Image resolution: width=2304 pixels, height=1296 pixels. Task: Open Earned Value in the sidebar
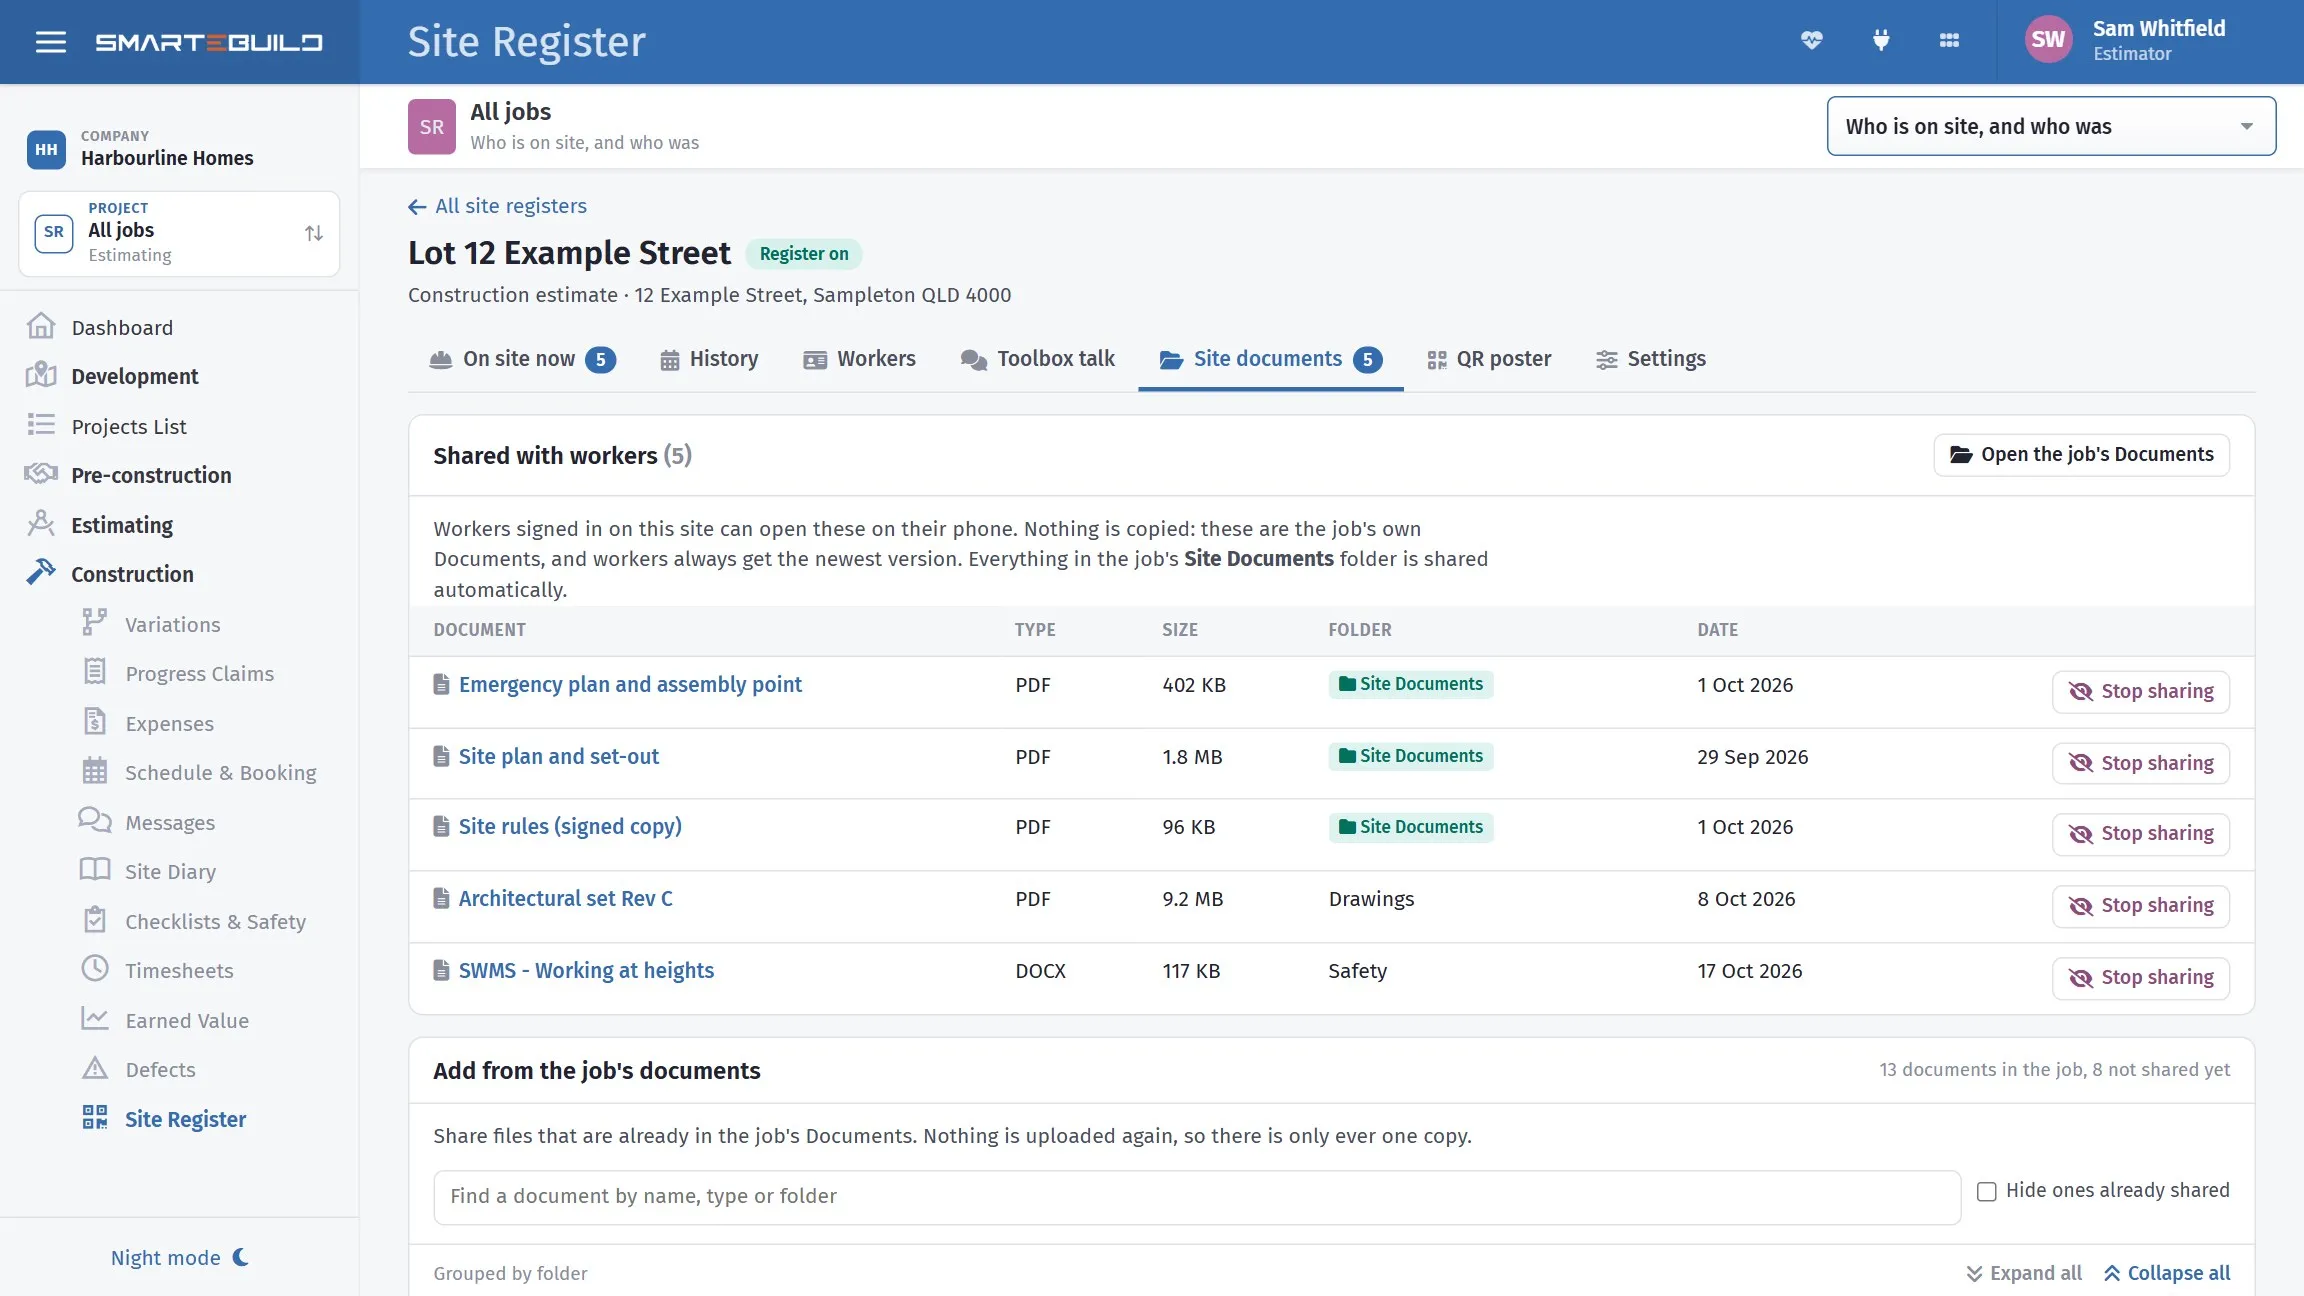tap(187, 1020)
